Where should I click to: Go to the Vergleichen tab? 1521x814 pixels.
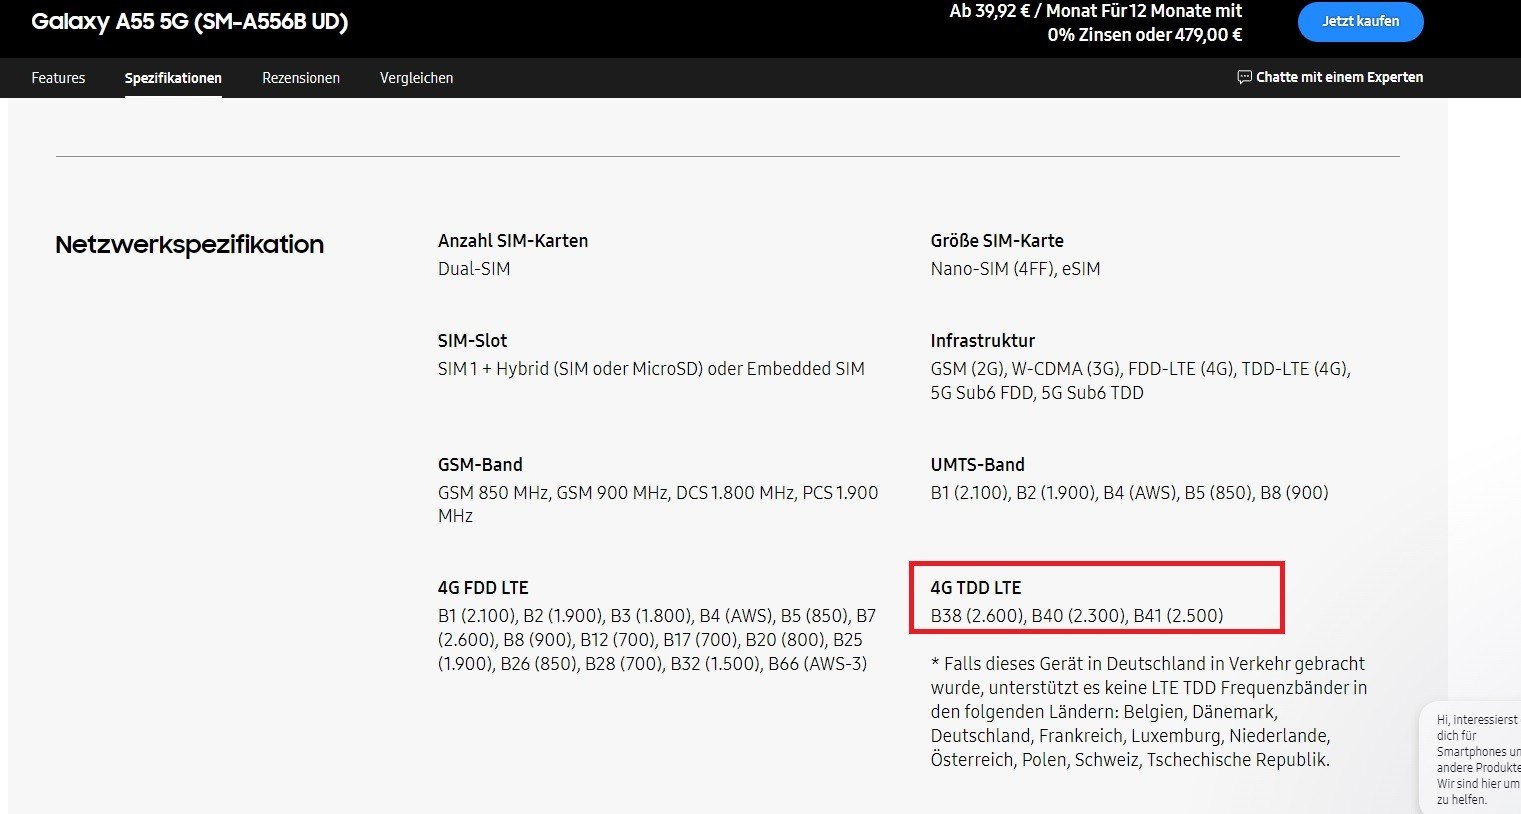click(416, 78)
